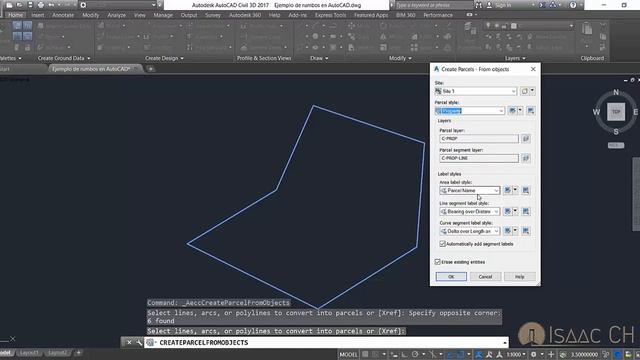Open the Area label style dropdown
The image size is (640, 360).
(470, 190)
